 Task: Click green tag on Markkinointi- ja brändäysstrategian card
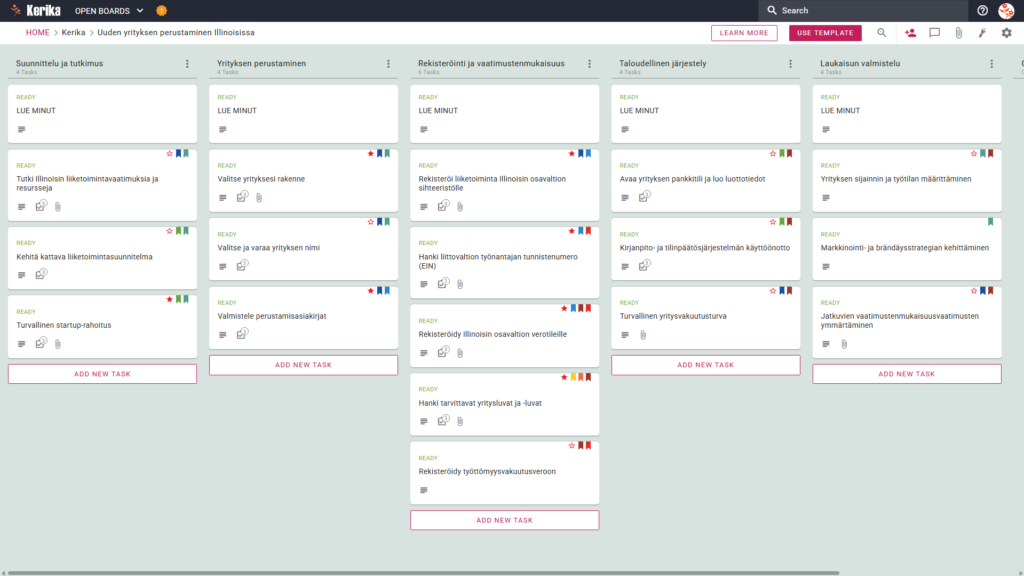(x=991, y=222)
